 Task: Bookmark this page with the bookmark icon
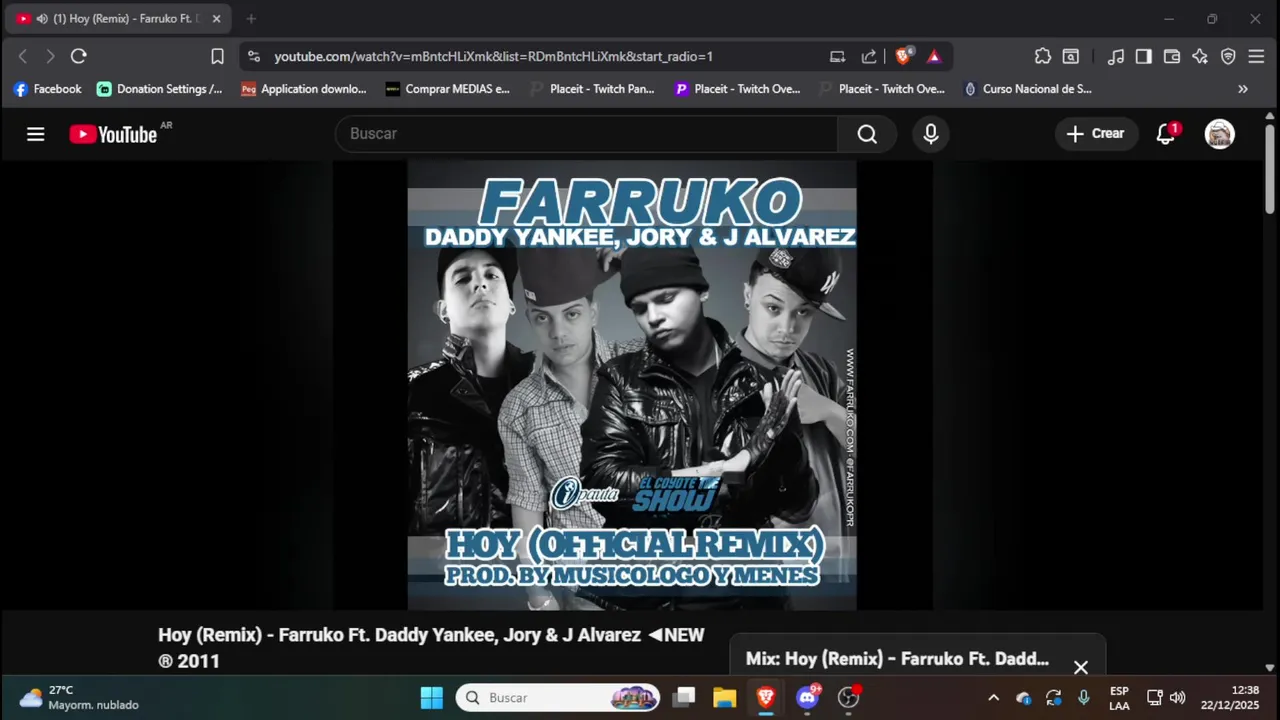(217, 57)
